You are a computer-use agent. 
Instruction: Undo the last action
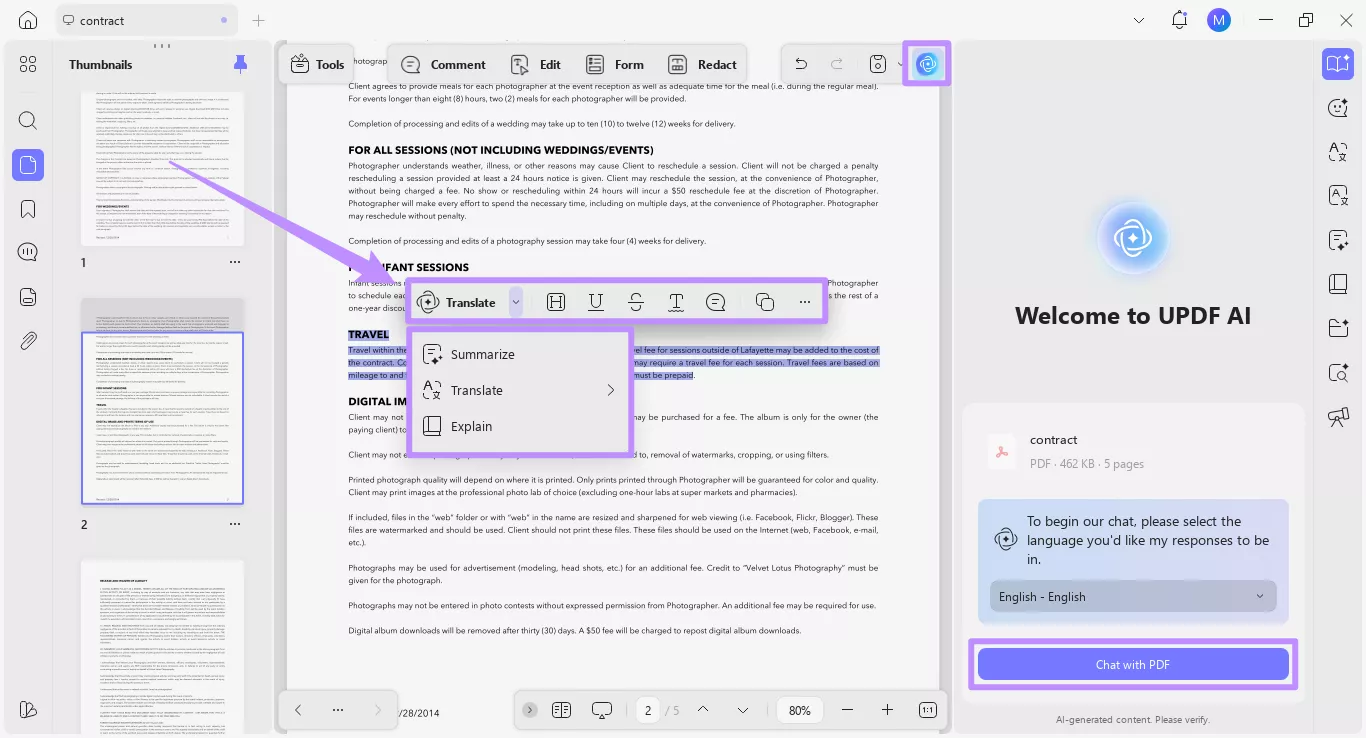coord(801,64)
